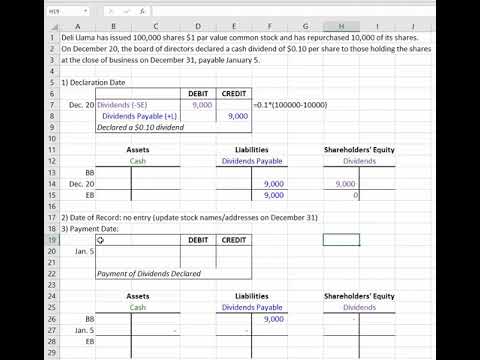The height and width of the screenshot is (360, 480).
Task: Click the Select All corner triangle
Action: pos(55,27)
